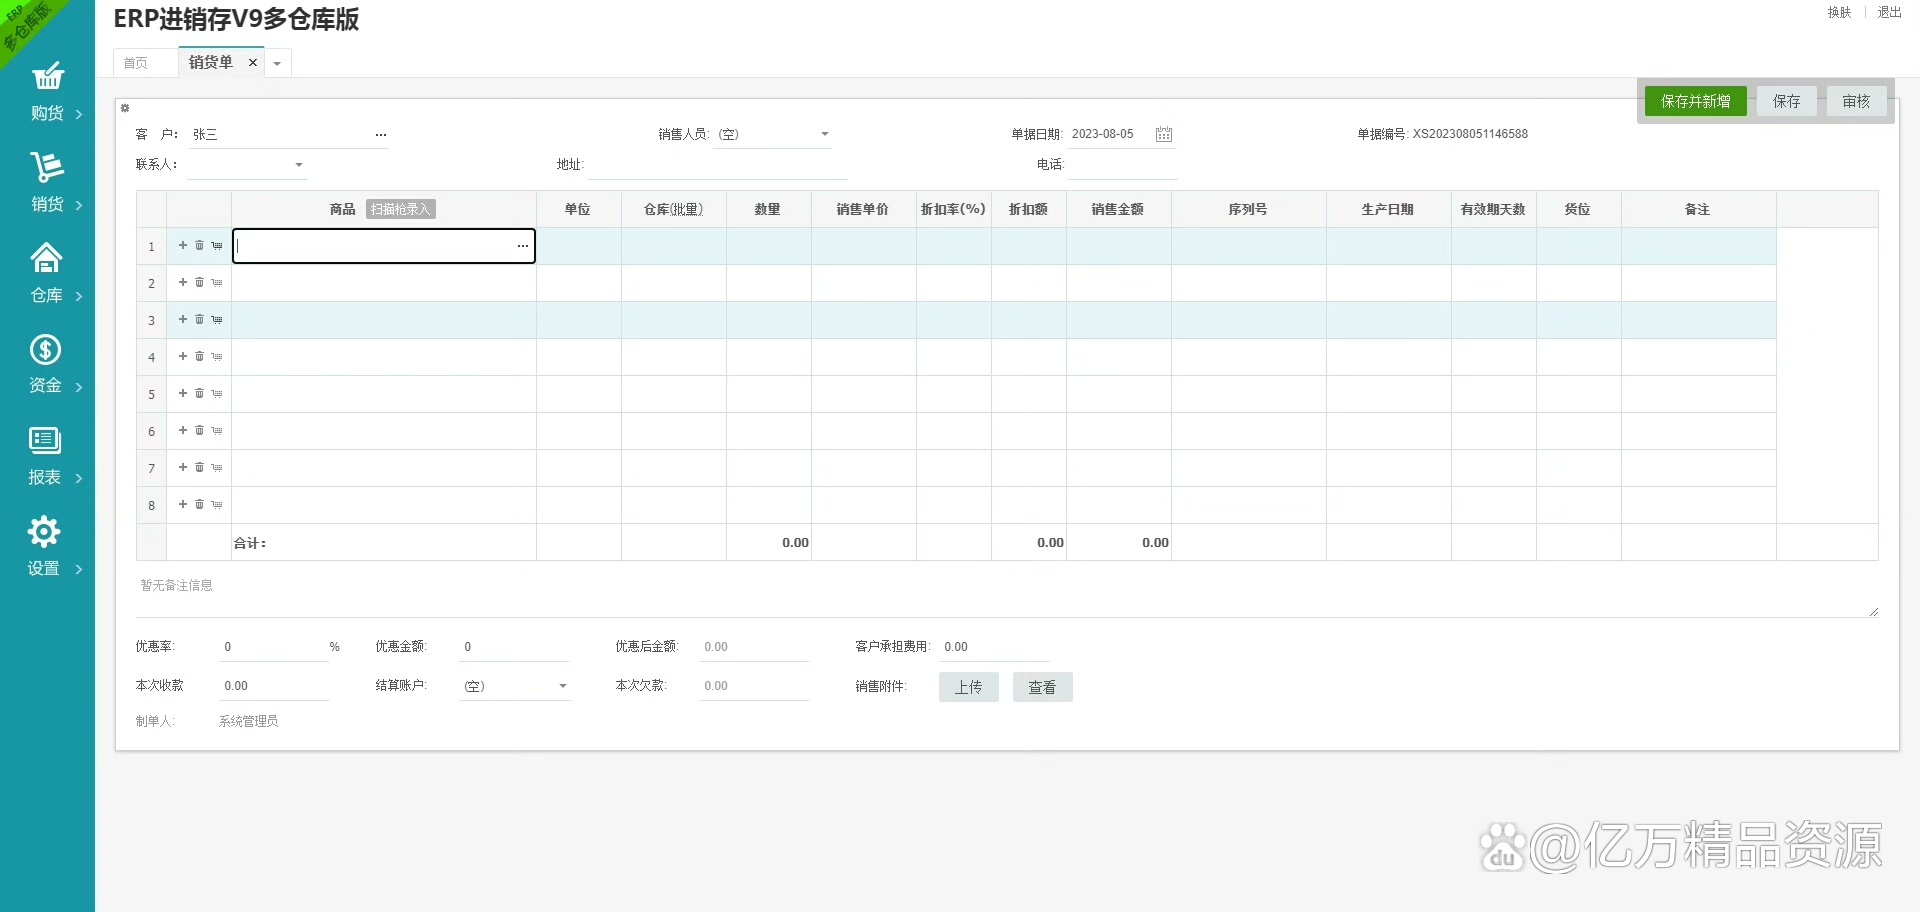This screenshot has height=912, width=1920.
Task: Open the 联系人 dropdown
Action: tap(299, 165)
